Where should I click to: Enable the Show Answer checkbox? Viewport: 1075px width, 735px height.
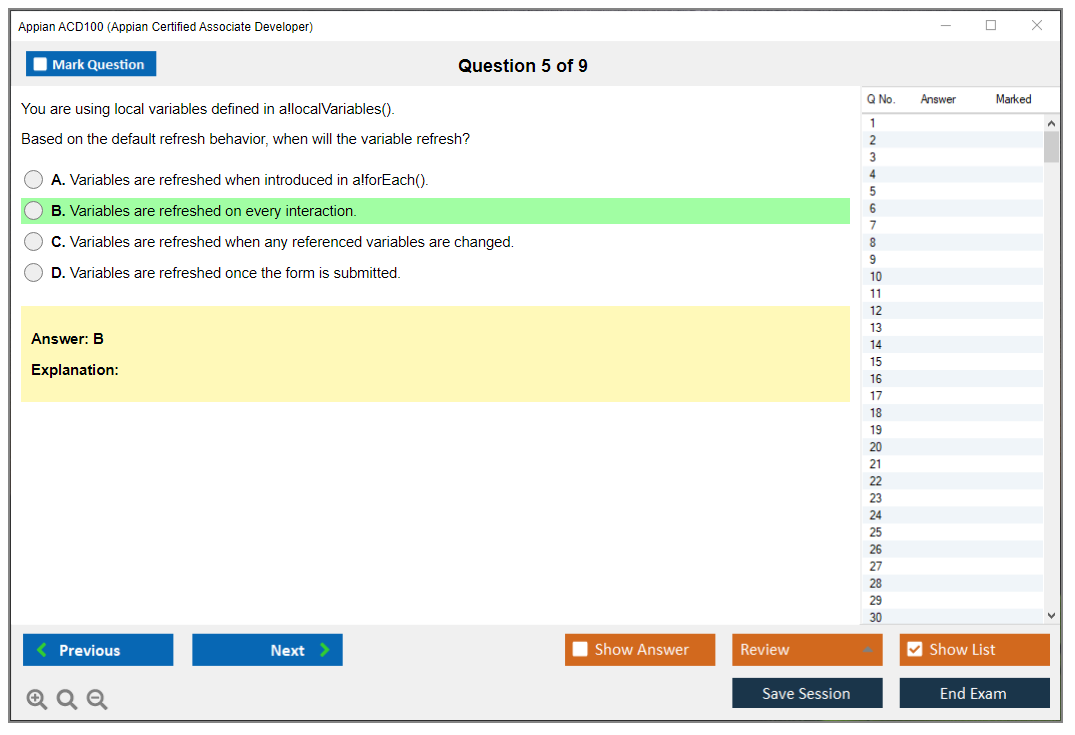click(x=580, y=650)
